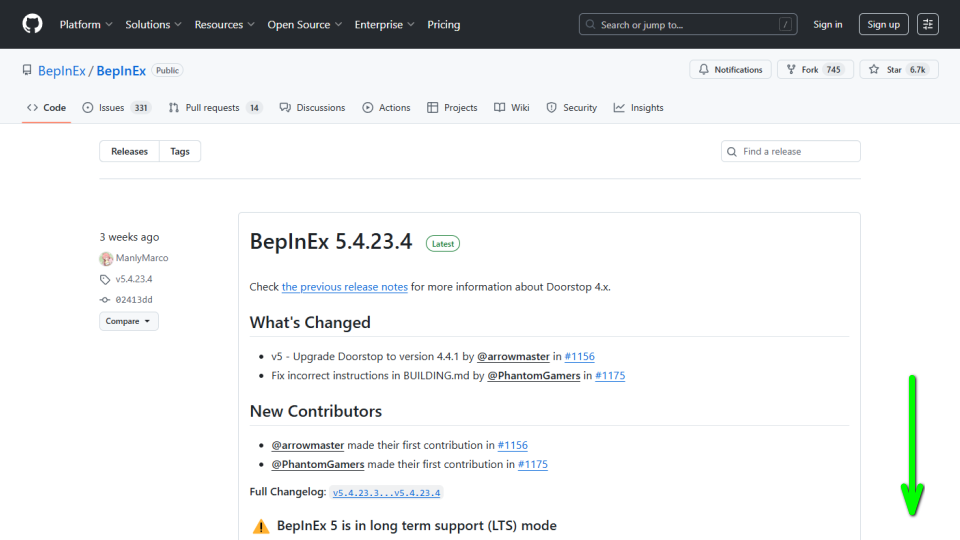Click ManlyMarco's avatar image
Viewport: 960px width, 540px height.
[x=106, y=258]
